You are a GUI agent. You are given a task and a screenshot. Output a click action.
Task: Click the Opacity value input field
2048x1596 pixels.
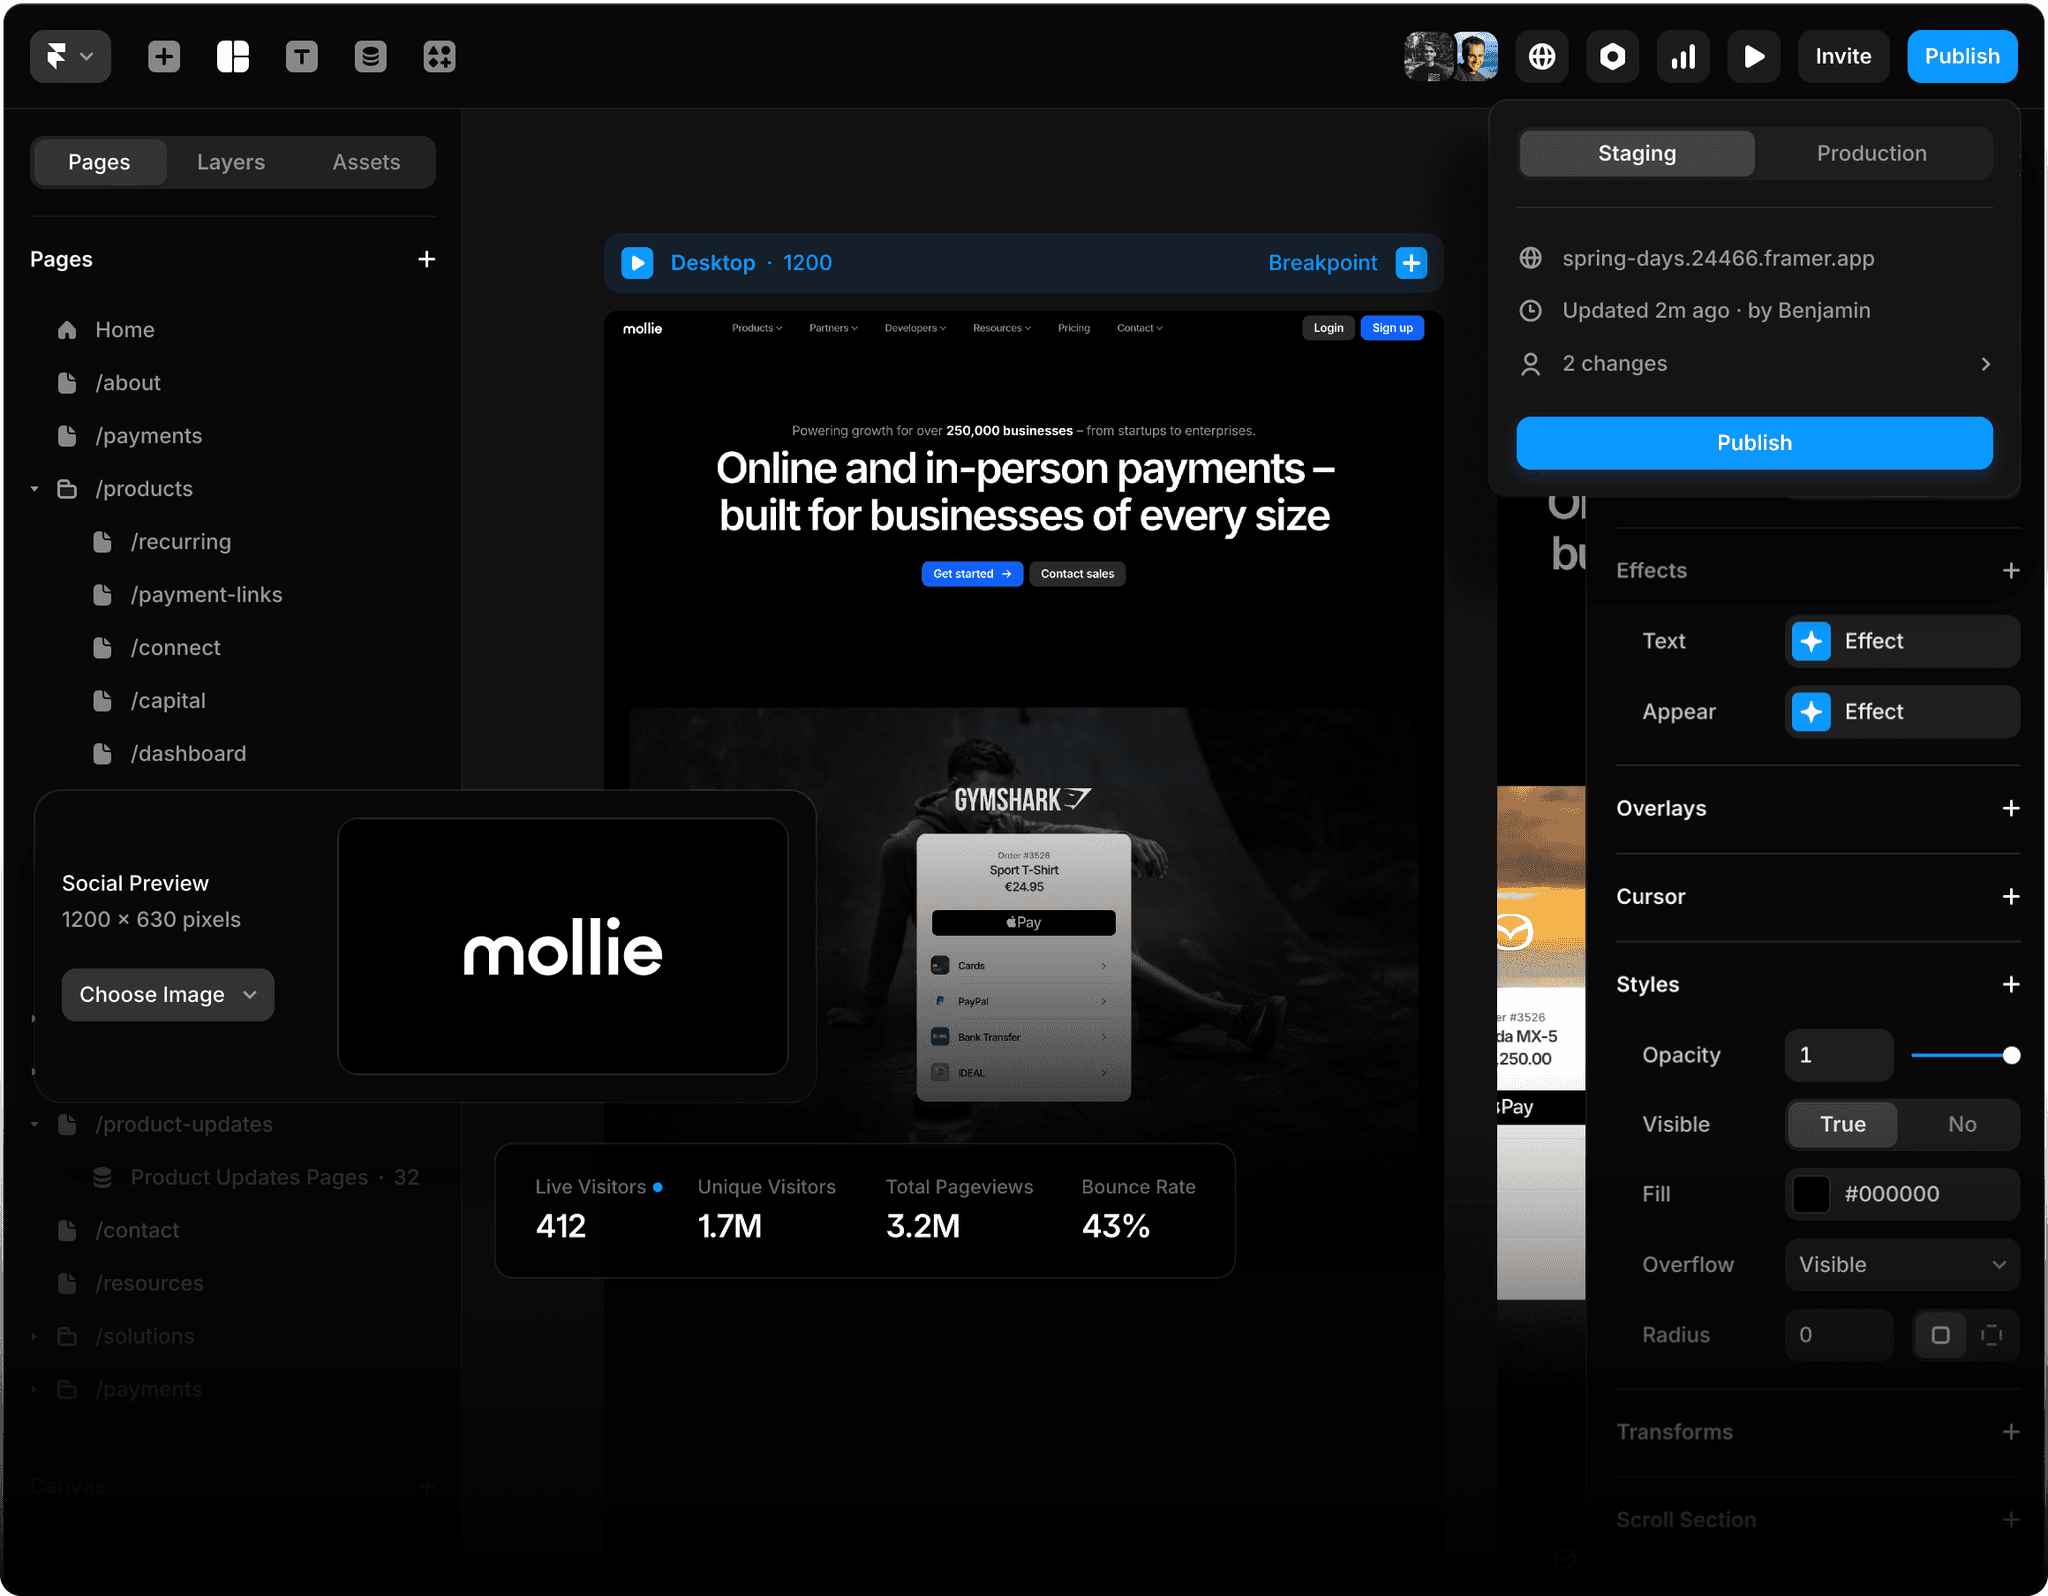coord(1838,1055)
